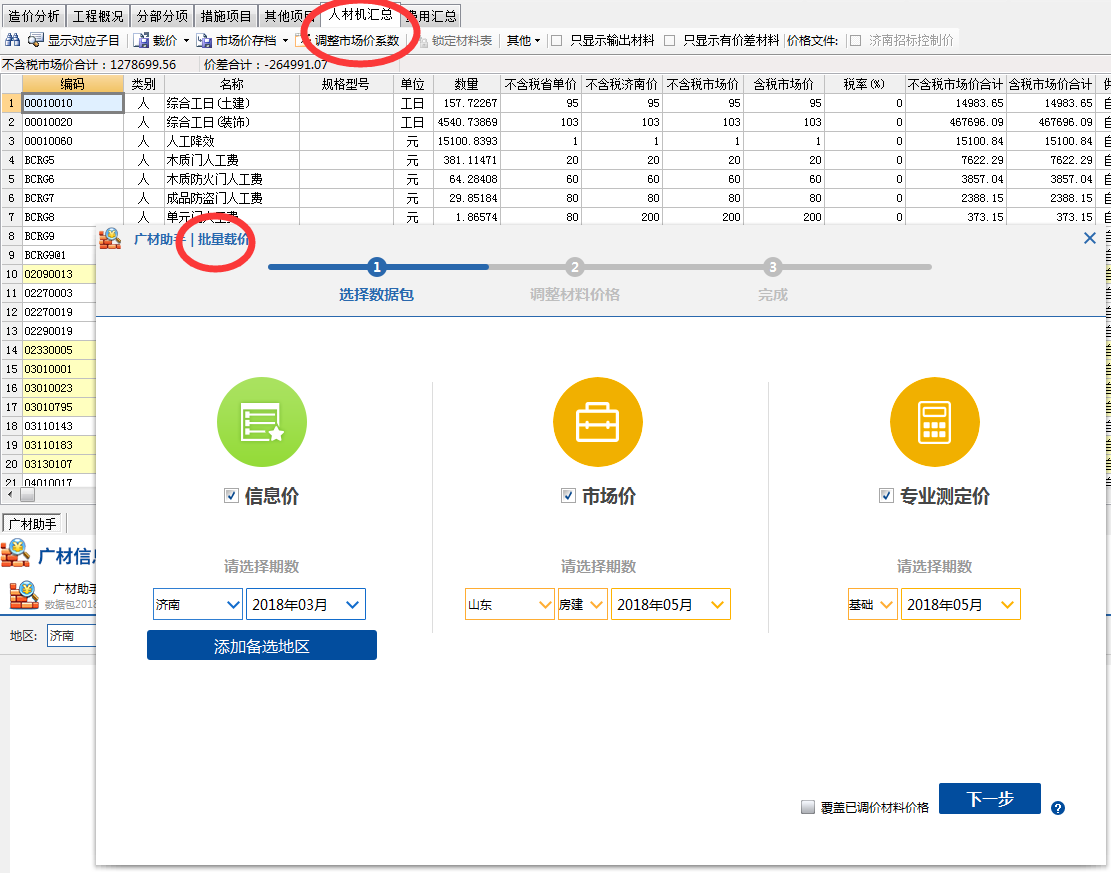1111x873 pixels.
Task: Click the 广材信息 panel logo icon
Action: click(x=16, y=553)
